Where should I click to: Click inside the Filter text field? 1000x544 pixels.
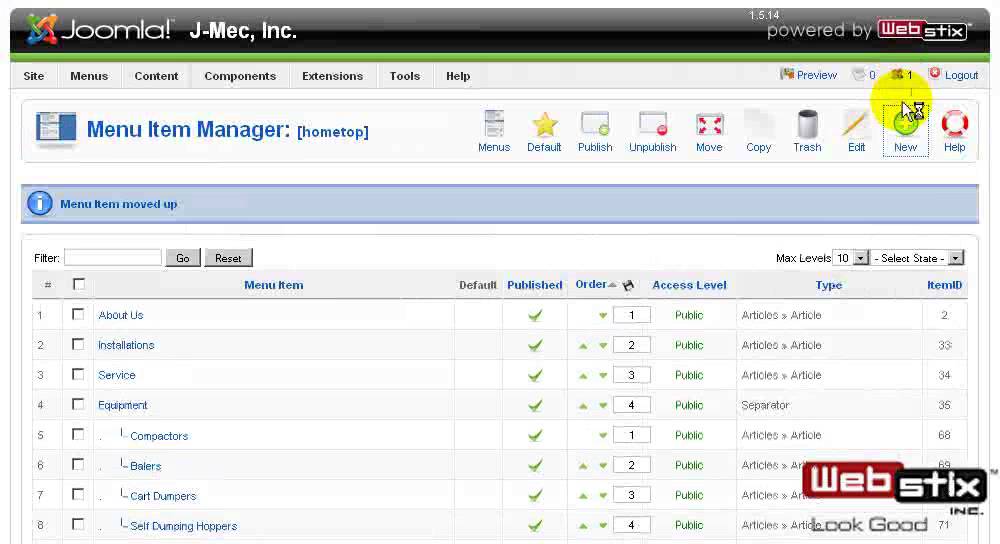click(113, 258)
